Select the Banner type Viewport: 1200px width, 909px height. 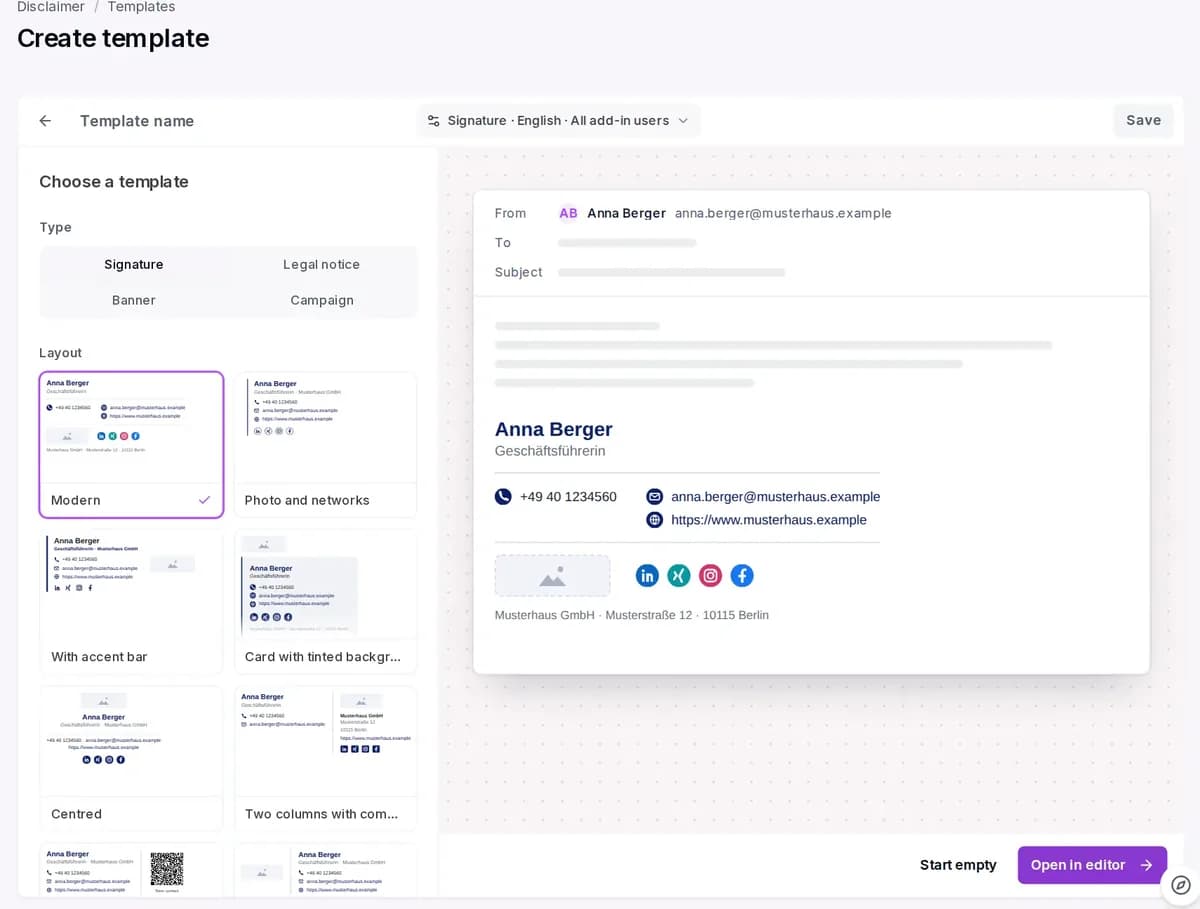[134, 300]
